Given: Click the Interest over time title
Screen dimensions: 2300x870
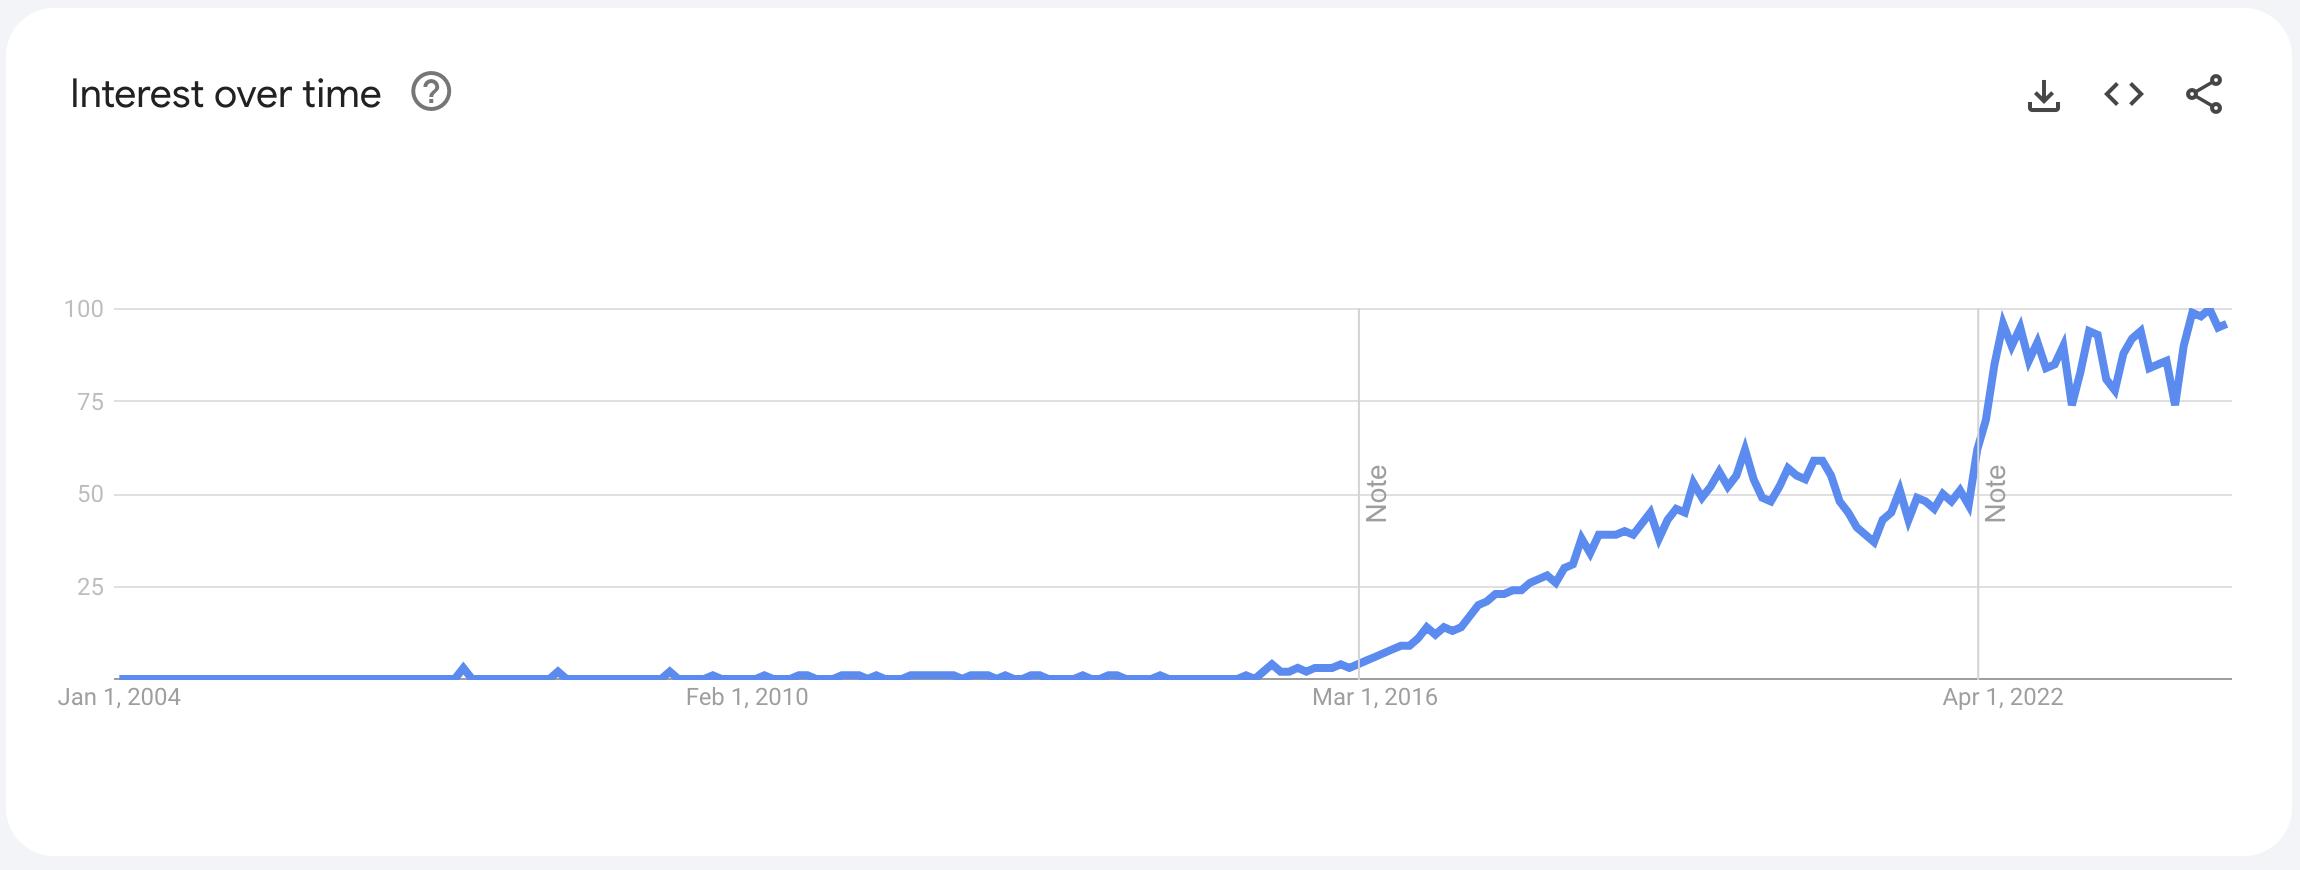Looking at the screenshot, I should coord(225,93).
